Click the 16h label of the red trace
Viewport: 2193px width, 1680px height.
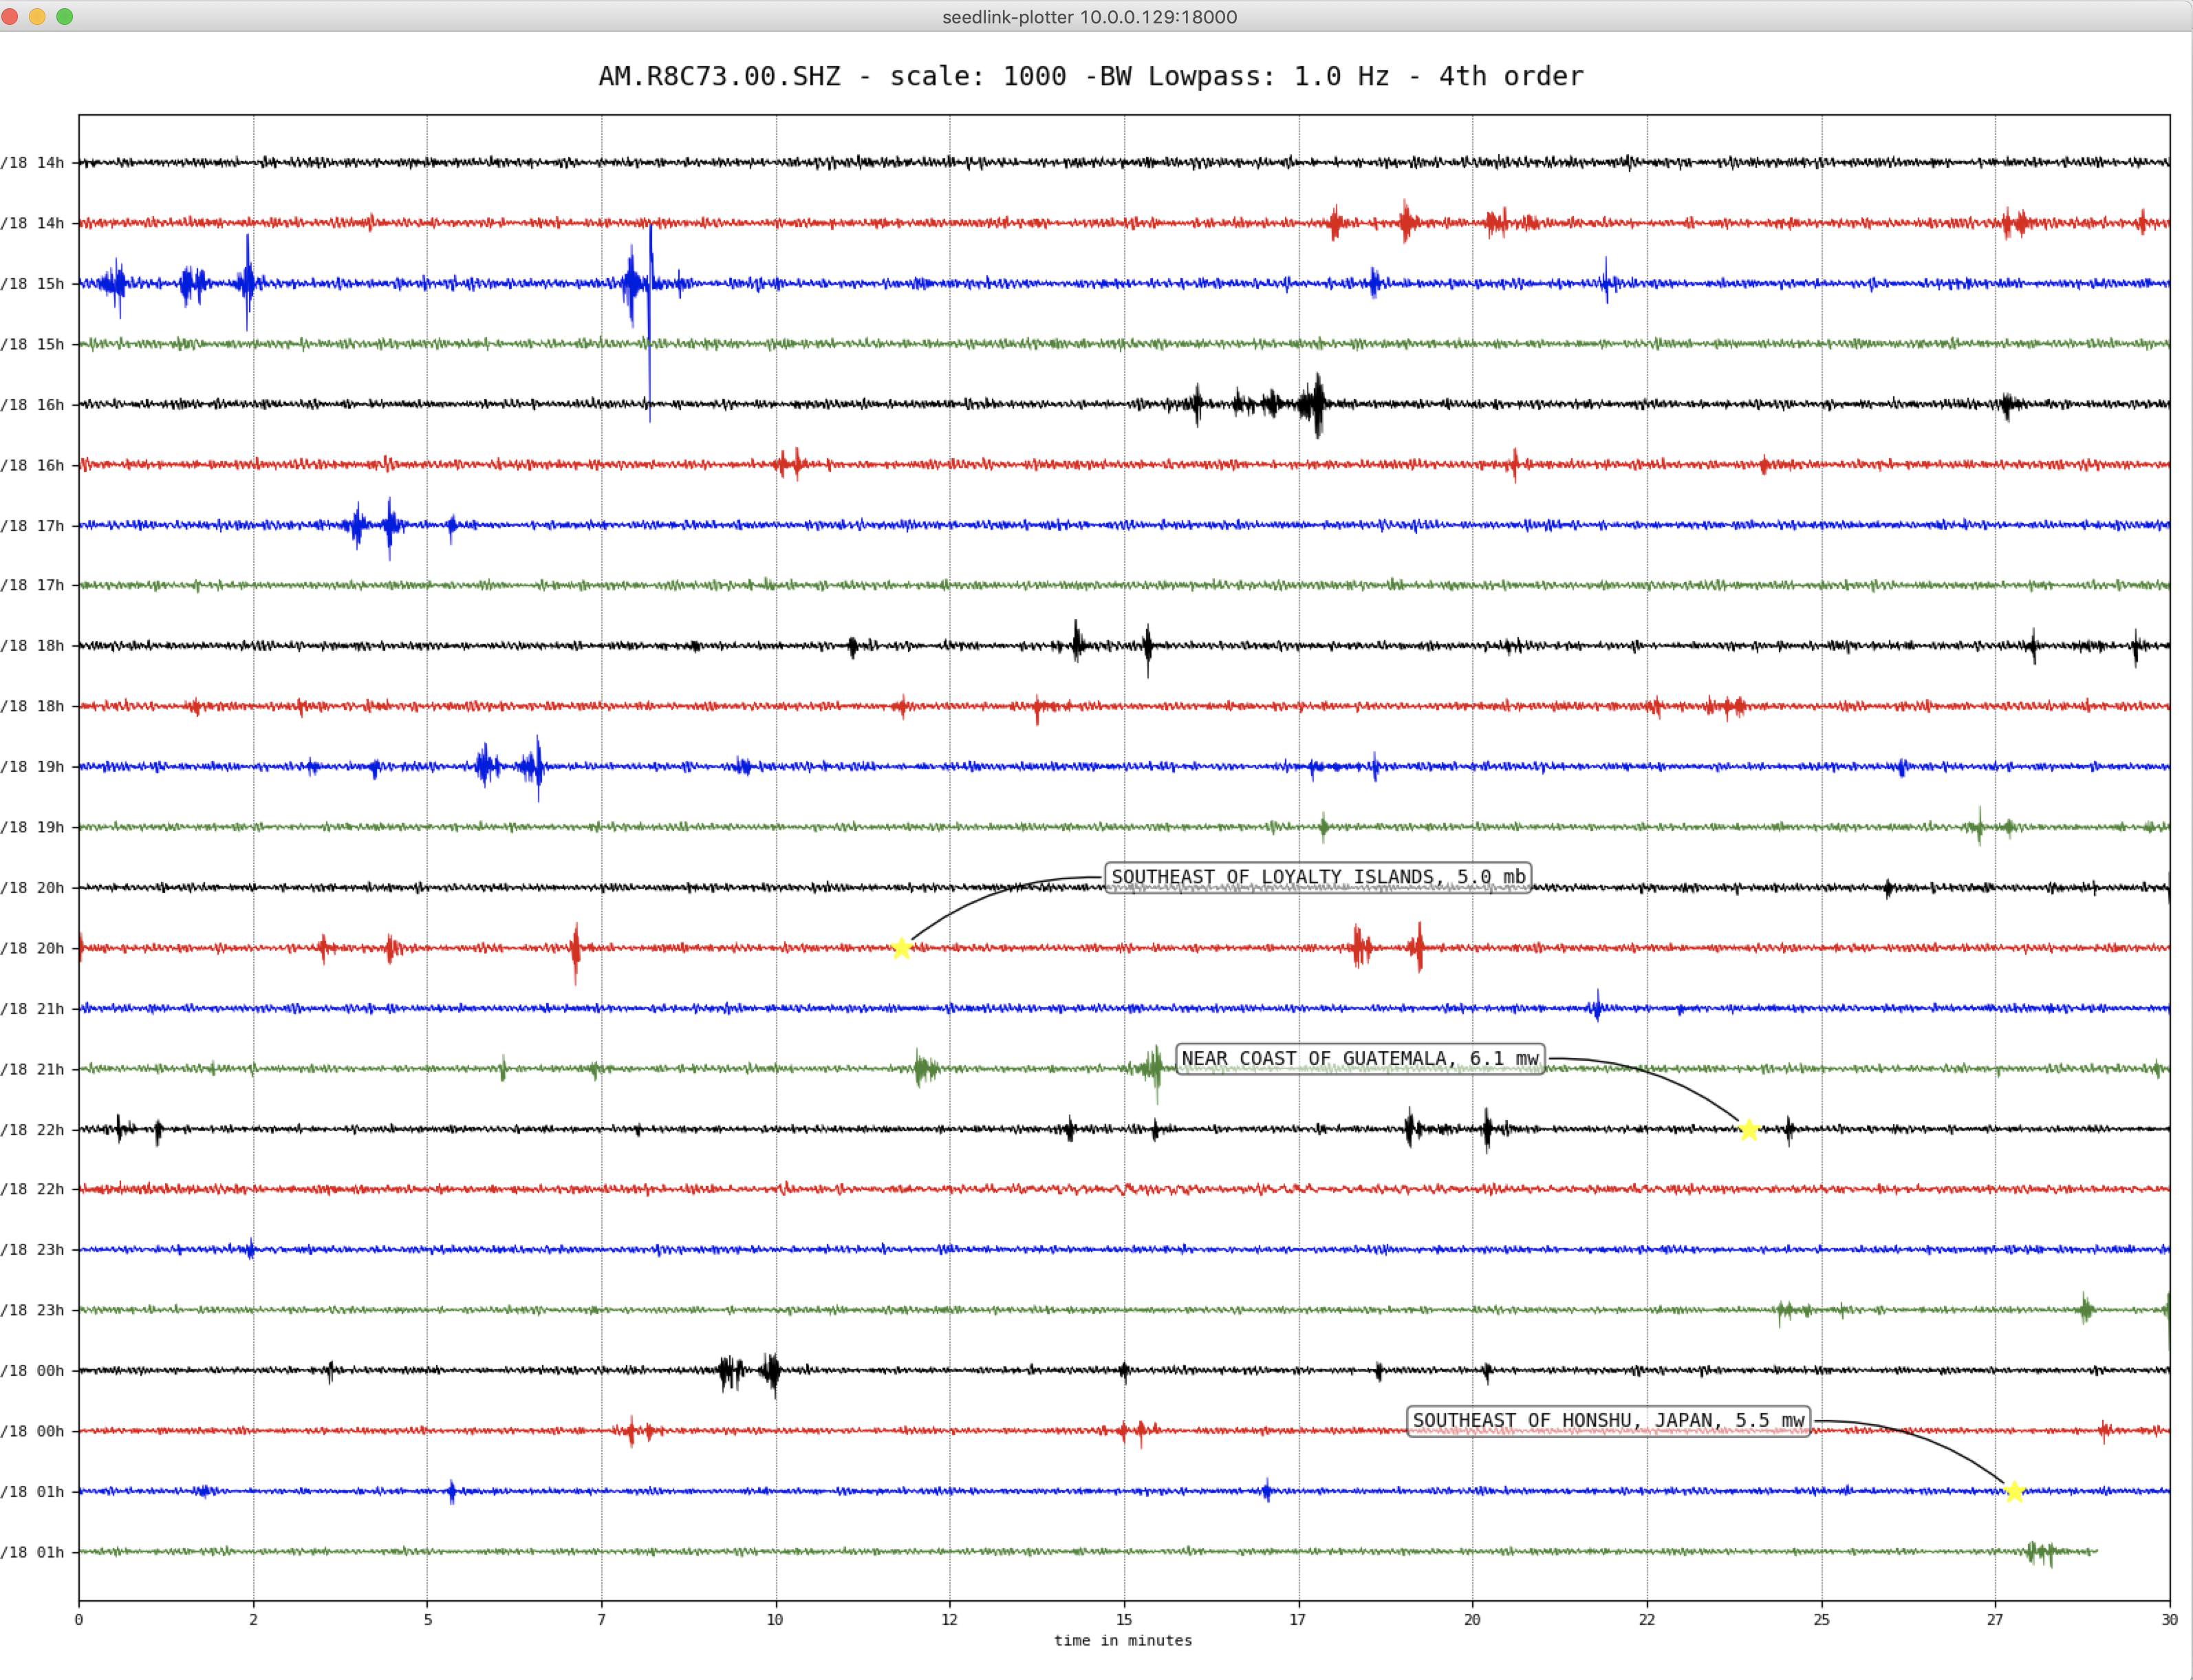pyautogui.click(x=32, y=465)
